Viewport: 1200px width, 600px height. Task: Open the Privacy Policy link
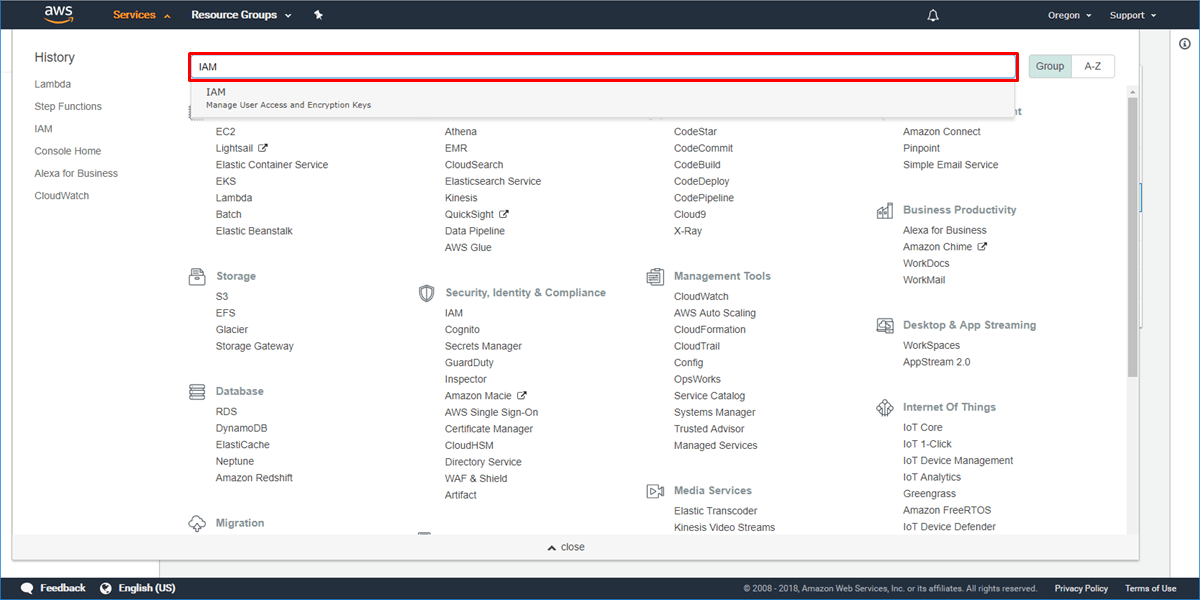click(x=1081, y=588)
